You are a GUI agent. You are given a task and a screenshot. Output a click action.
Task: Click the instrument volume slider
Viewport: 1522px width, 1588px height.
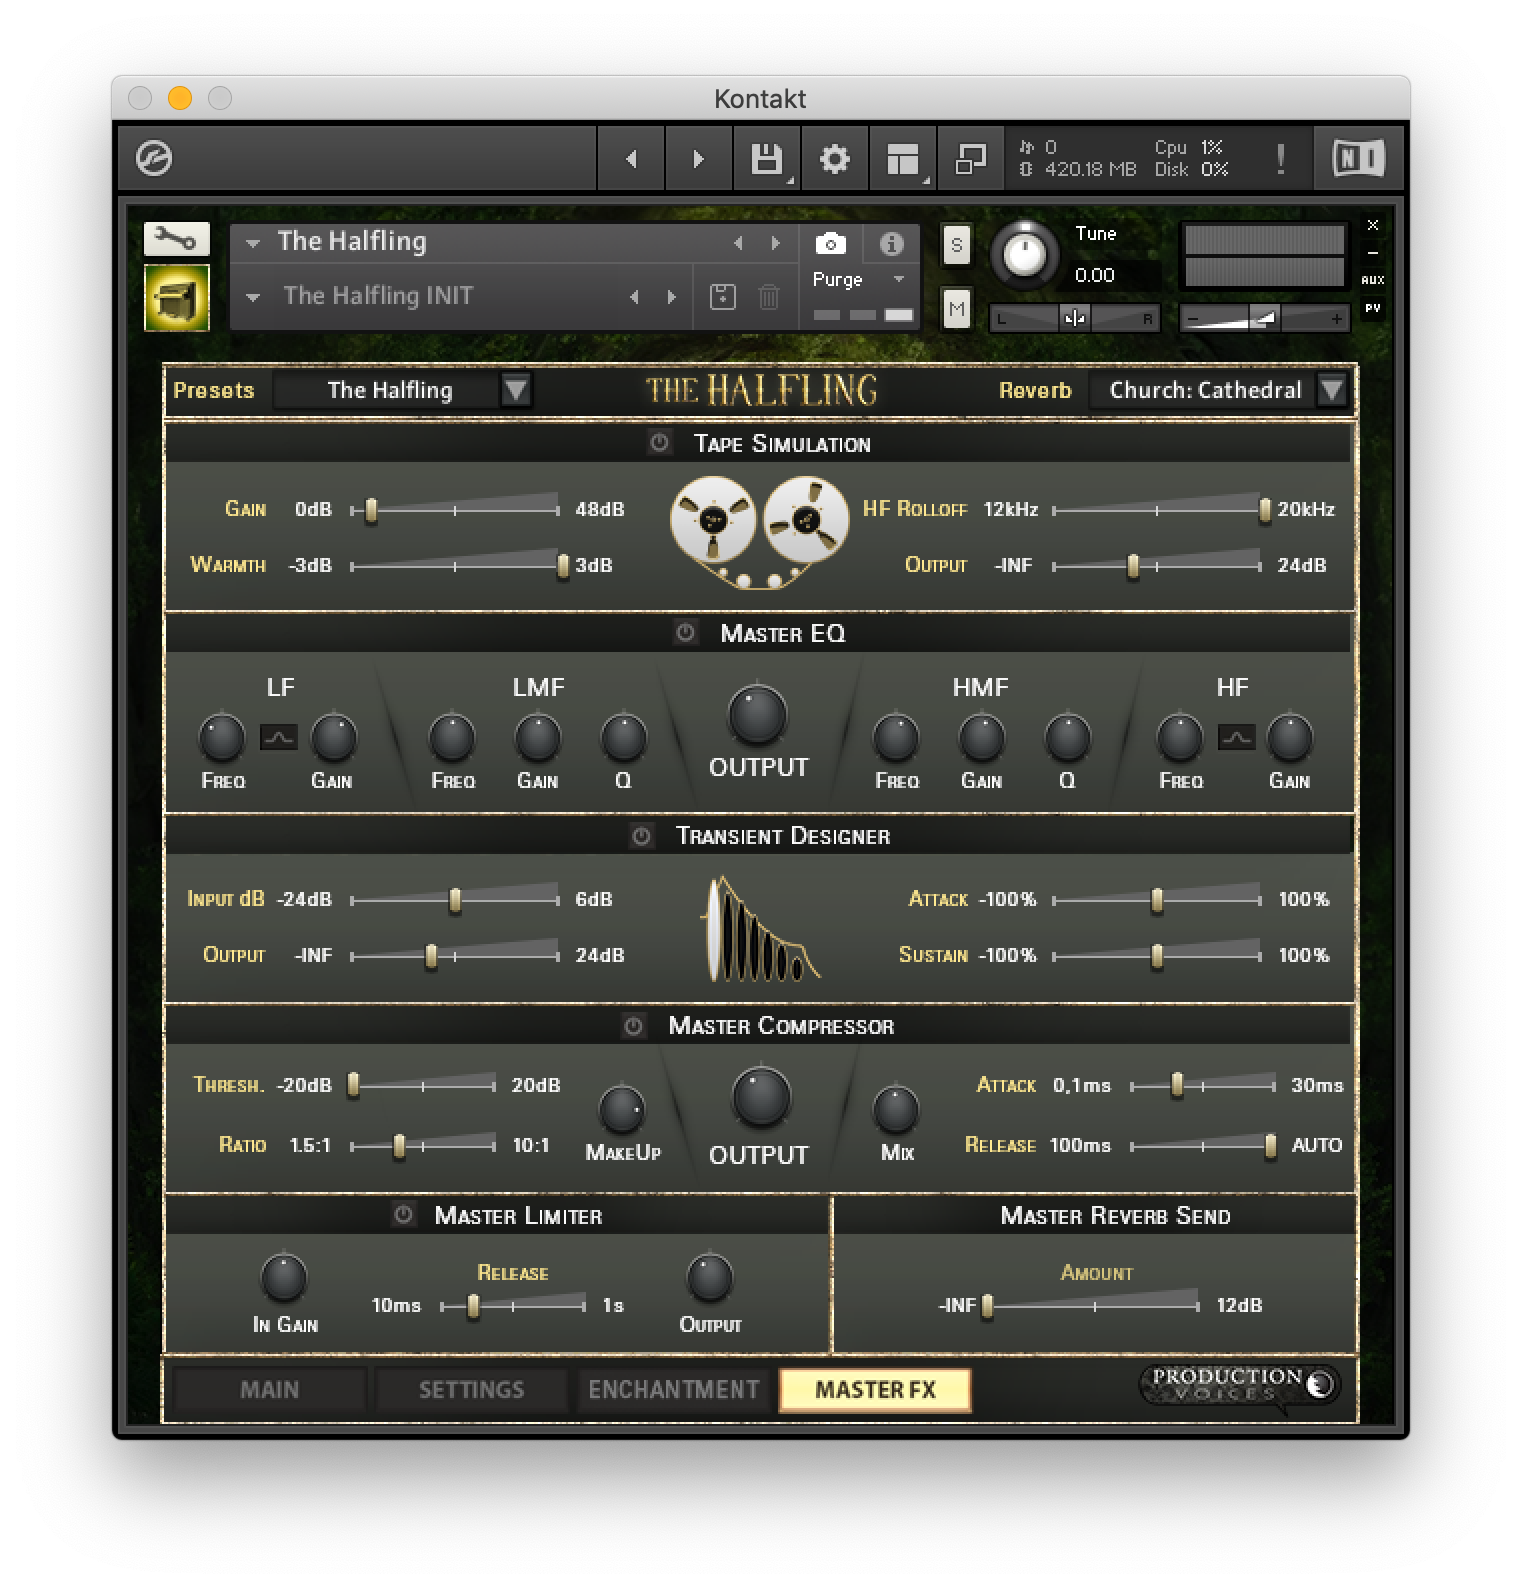(x=1265, y=319)
